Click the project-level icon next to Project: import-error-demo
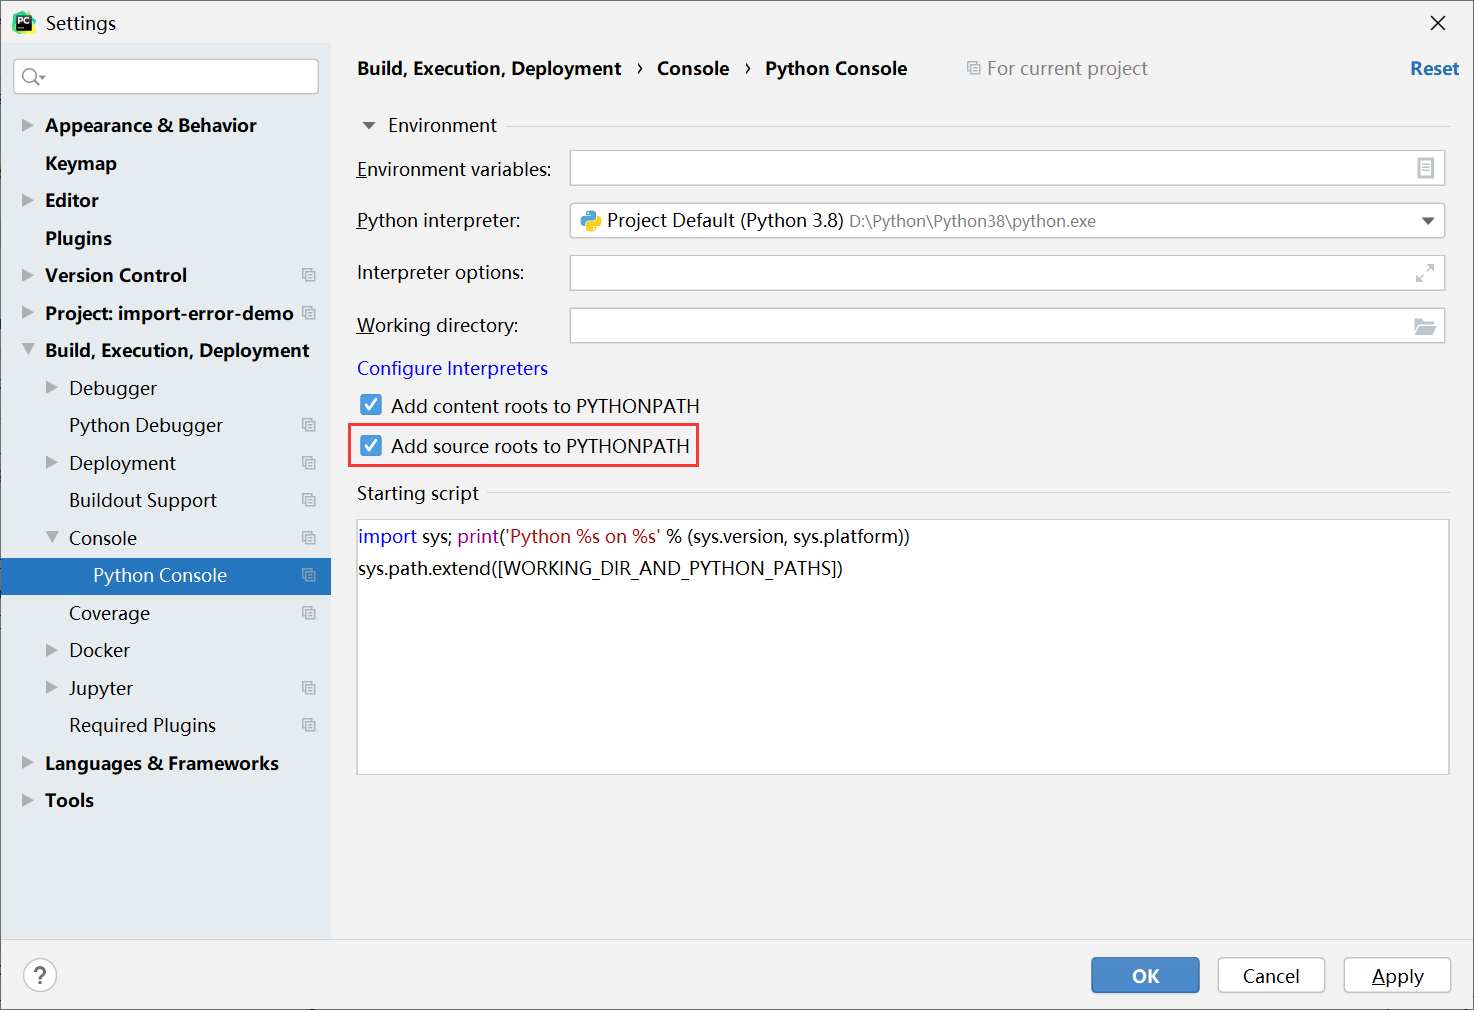Image resolution: width=1474 pixels, height=1010 pixels. coord(309,313)
